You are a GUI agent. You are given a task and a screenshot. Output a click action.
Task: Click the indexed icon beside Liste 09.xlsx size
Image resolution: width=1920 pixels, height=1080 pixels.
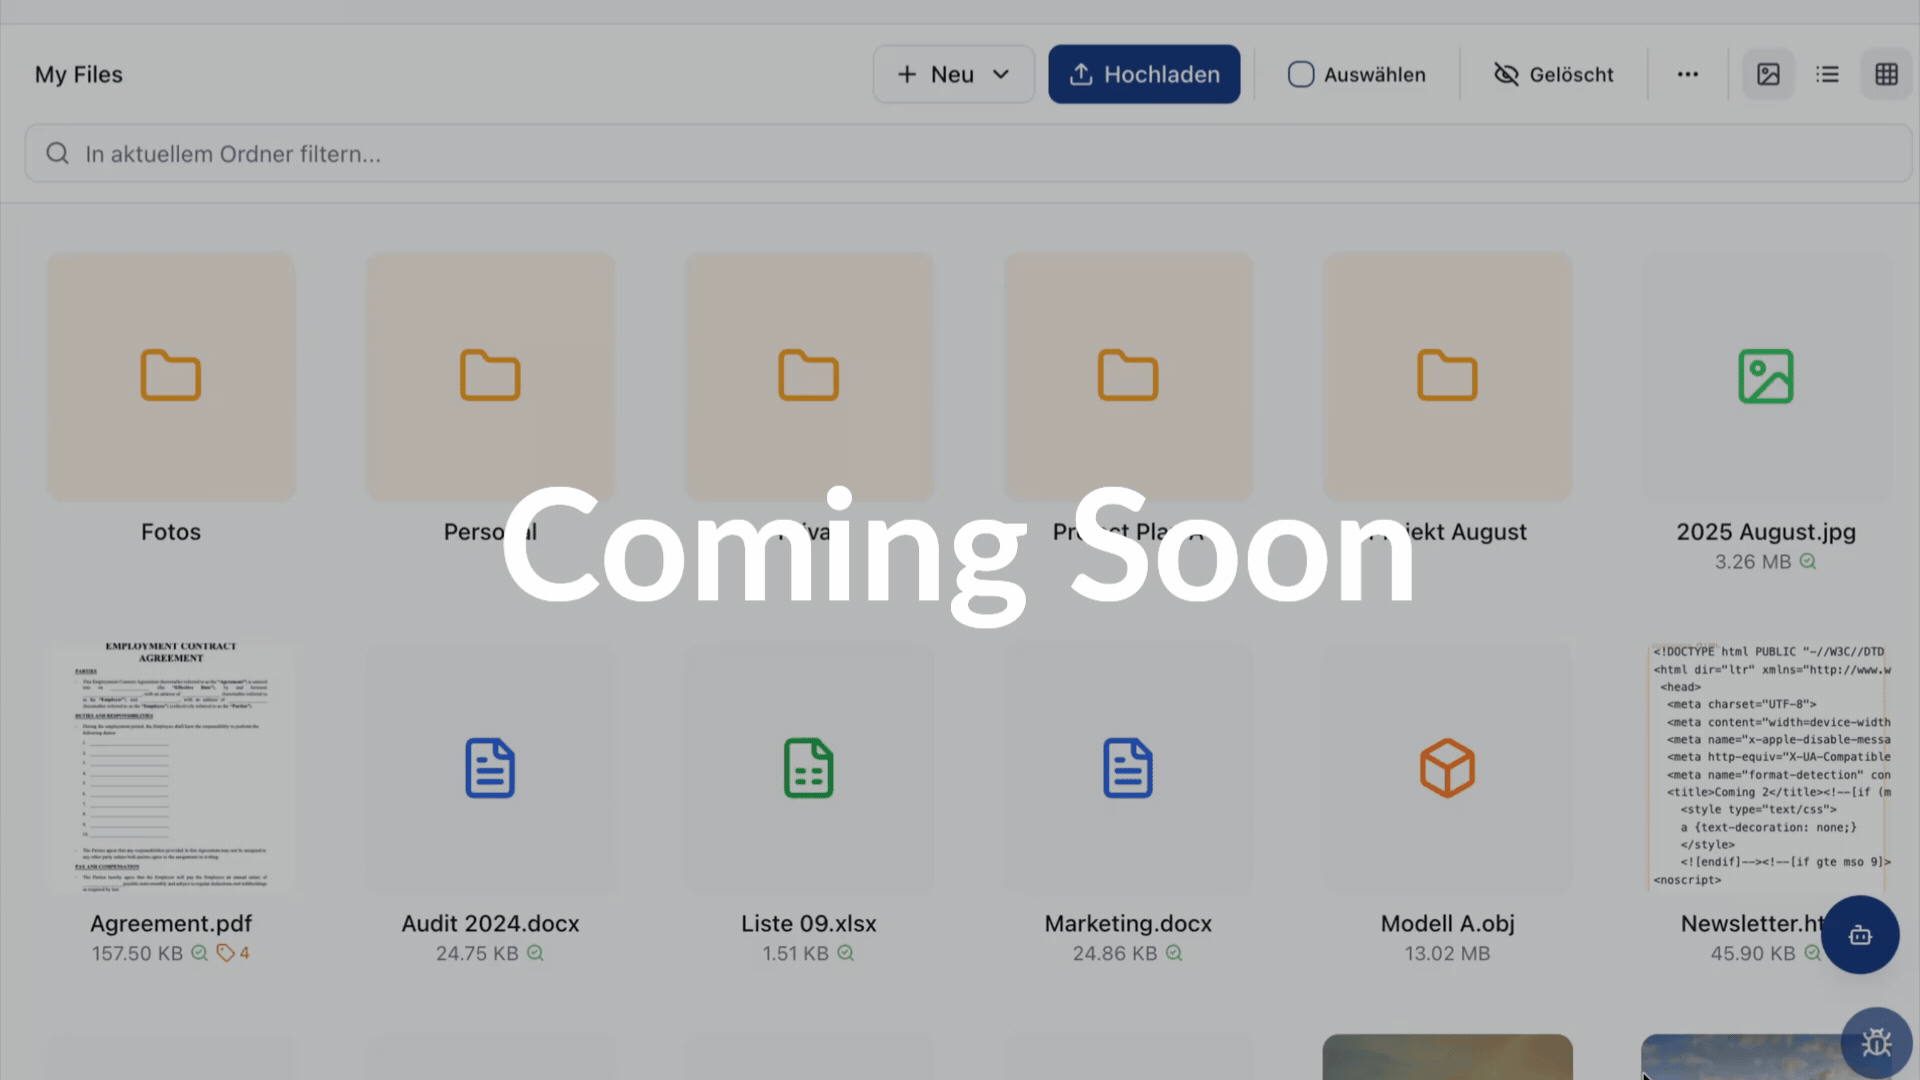[x=845, y=953]
